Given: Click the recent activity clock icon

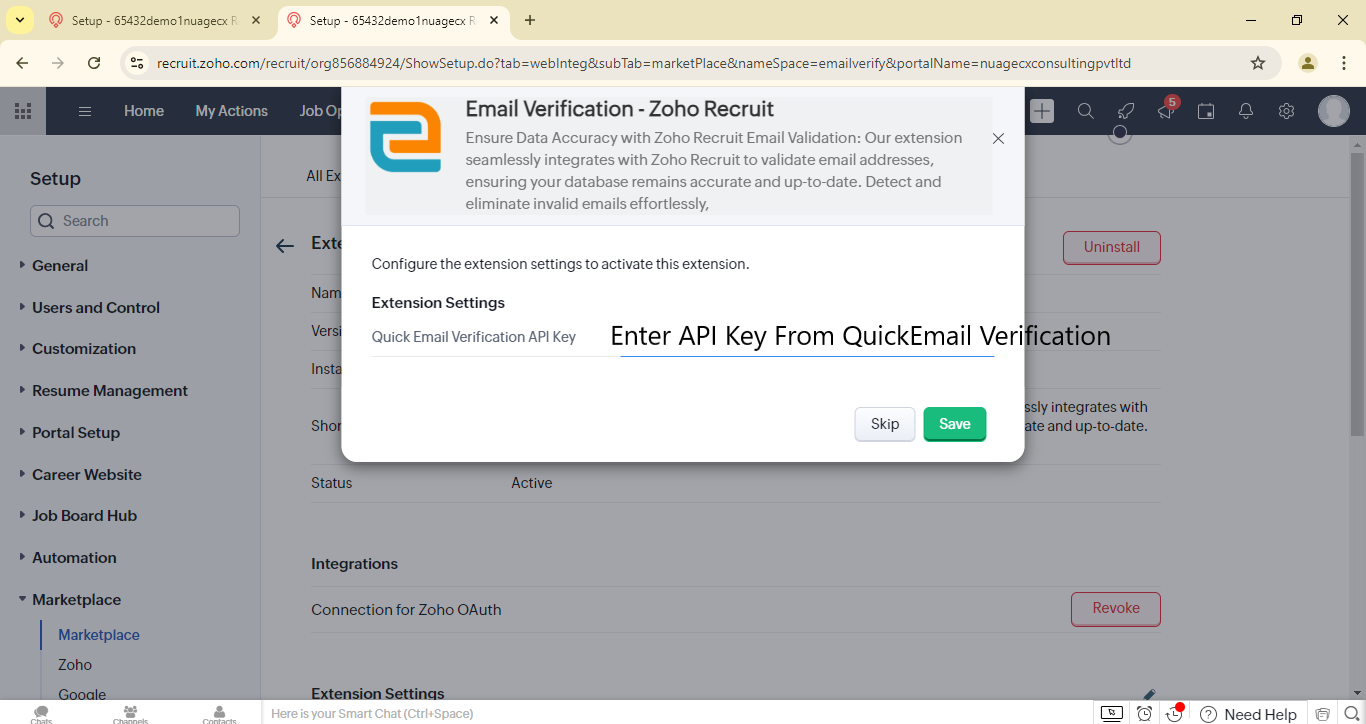Looking at the screenshot, I should pos(1175,713).
